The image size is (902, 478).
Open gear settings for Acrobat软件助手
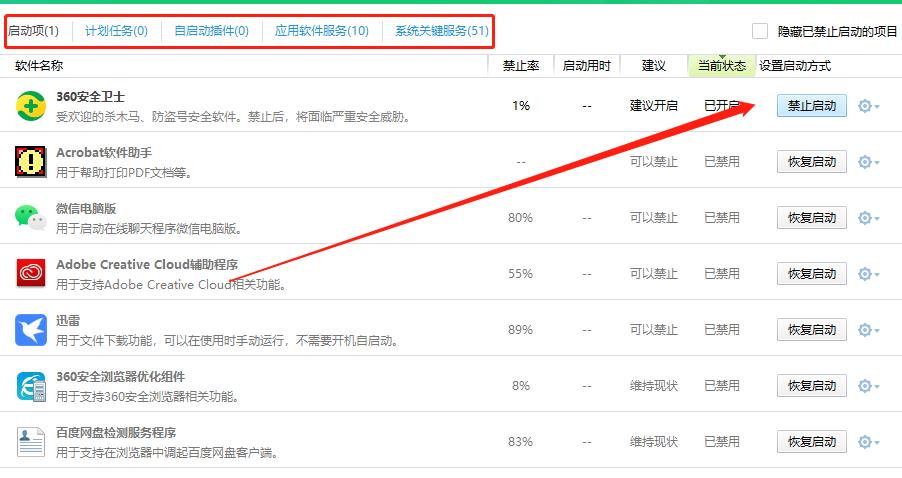[x=868, y=162]
